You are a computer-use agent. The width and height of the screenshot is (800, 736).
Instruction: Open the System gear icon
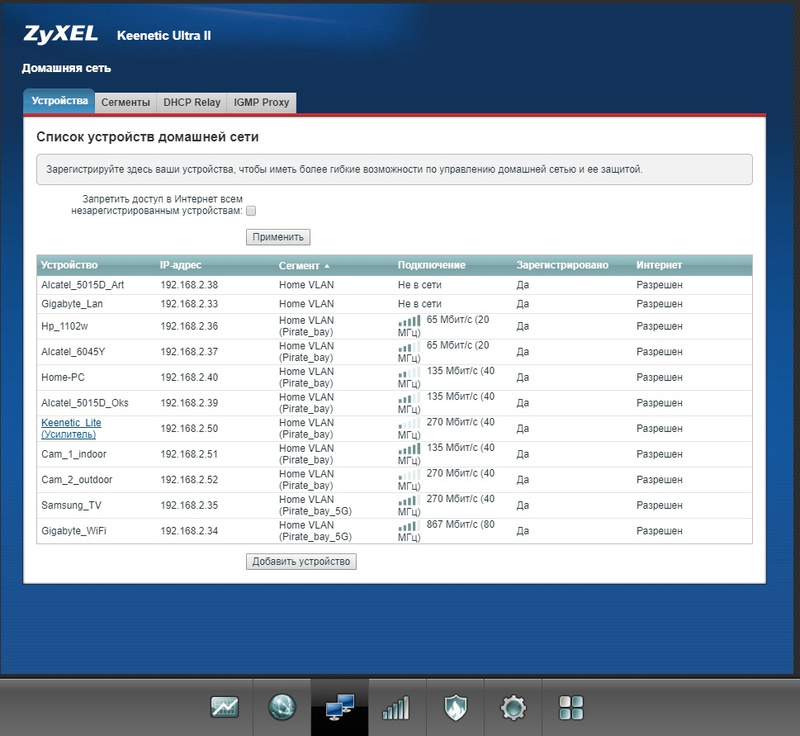513,708
